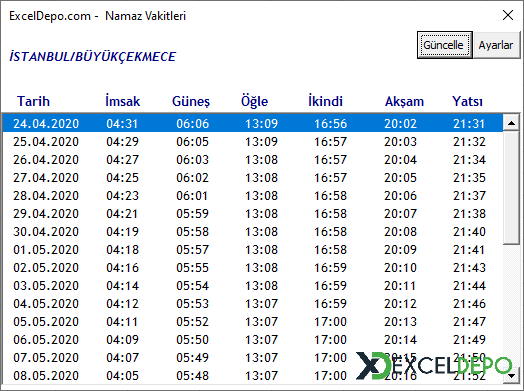
Task: Click Güneş time 05:53
Action: point(192,304)
